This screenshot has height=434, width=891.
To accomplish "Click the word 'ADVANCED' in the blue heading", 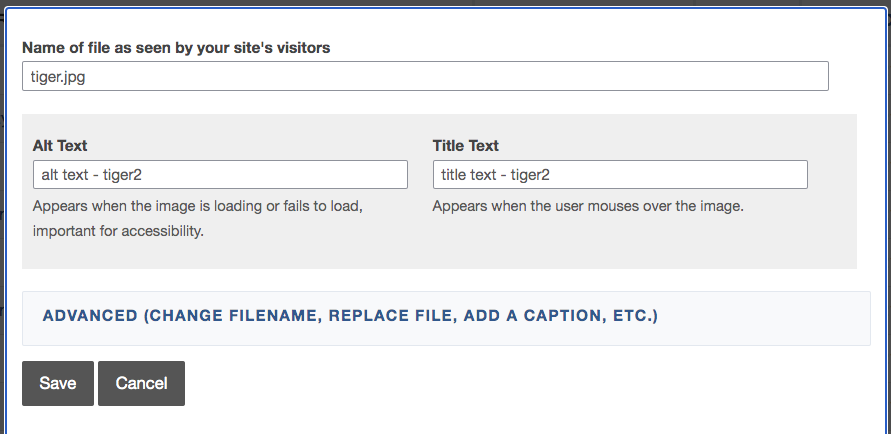I will [90, 316].
